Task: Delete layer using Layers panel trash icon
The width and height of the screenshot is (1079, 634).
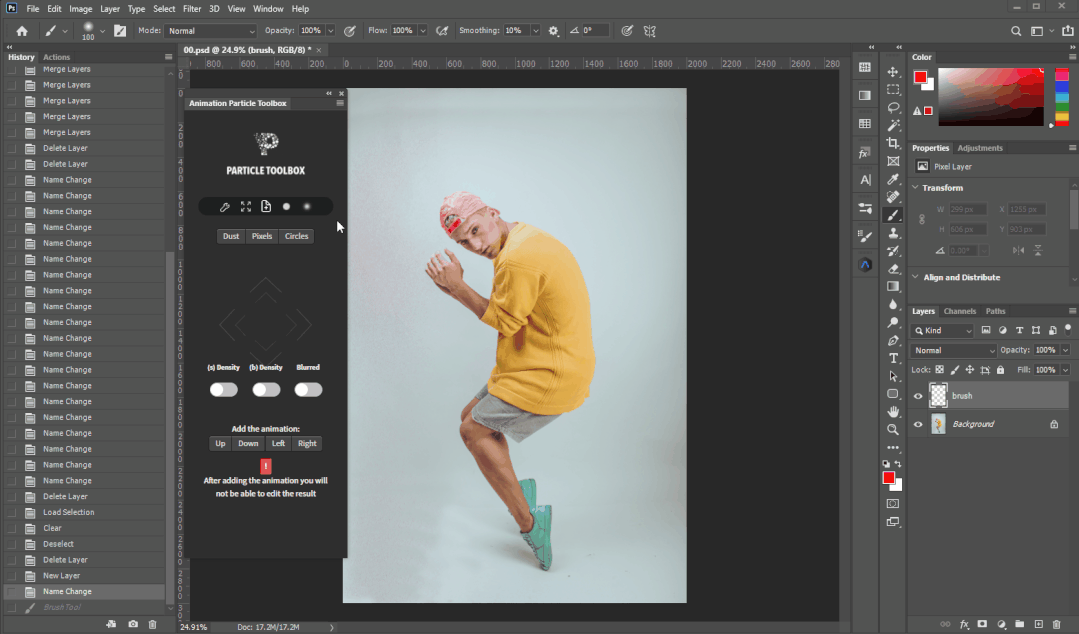Action: tap(1056, 624)
